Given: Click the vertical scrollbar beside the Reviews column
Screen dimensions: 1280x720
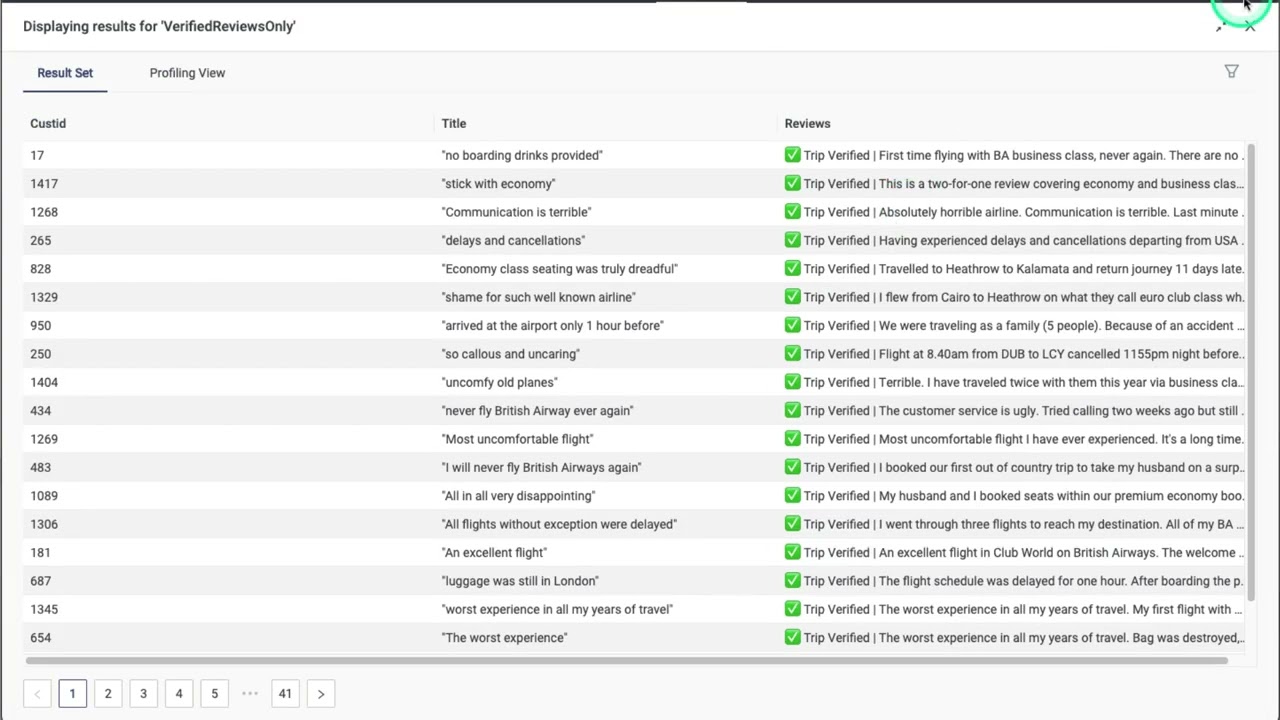Looking at the screenshot, I should (x=1250, y=380).
